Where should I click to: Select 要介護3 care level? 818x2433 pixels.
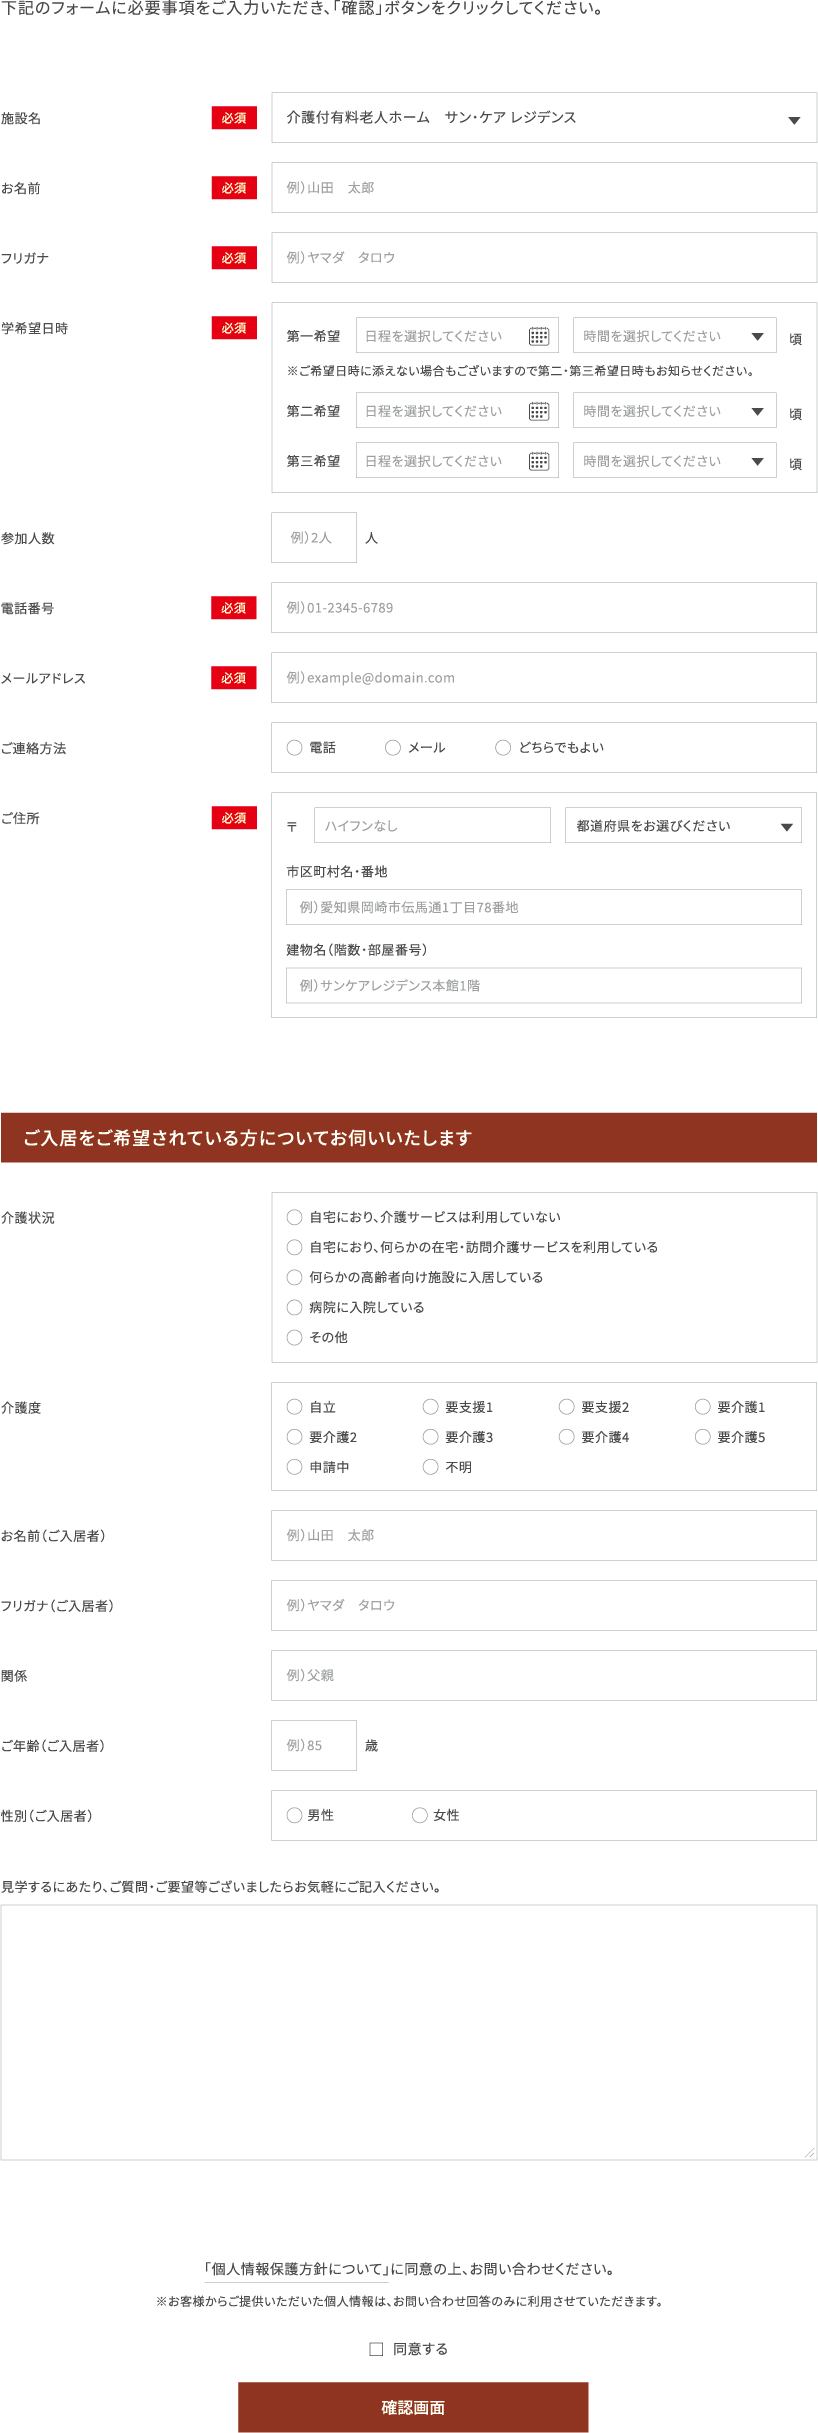click(x=431, y=1437)
